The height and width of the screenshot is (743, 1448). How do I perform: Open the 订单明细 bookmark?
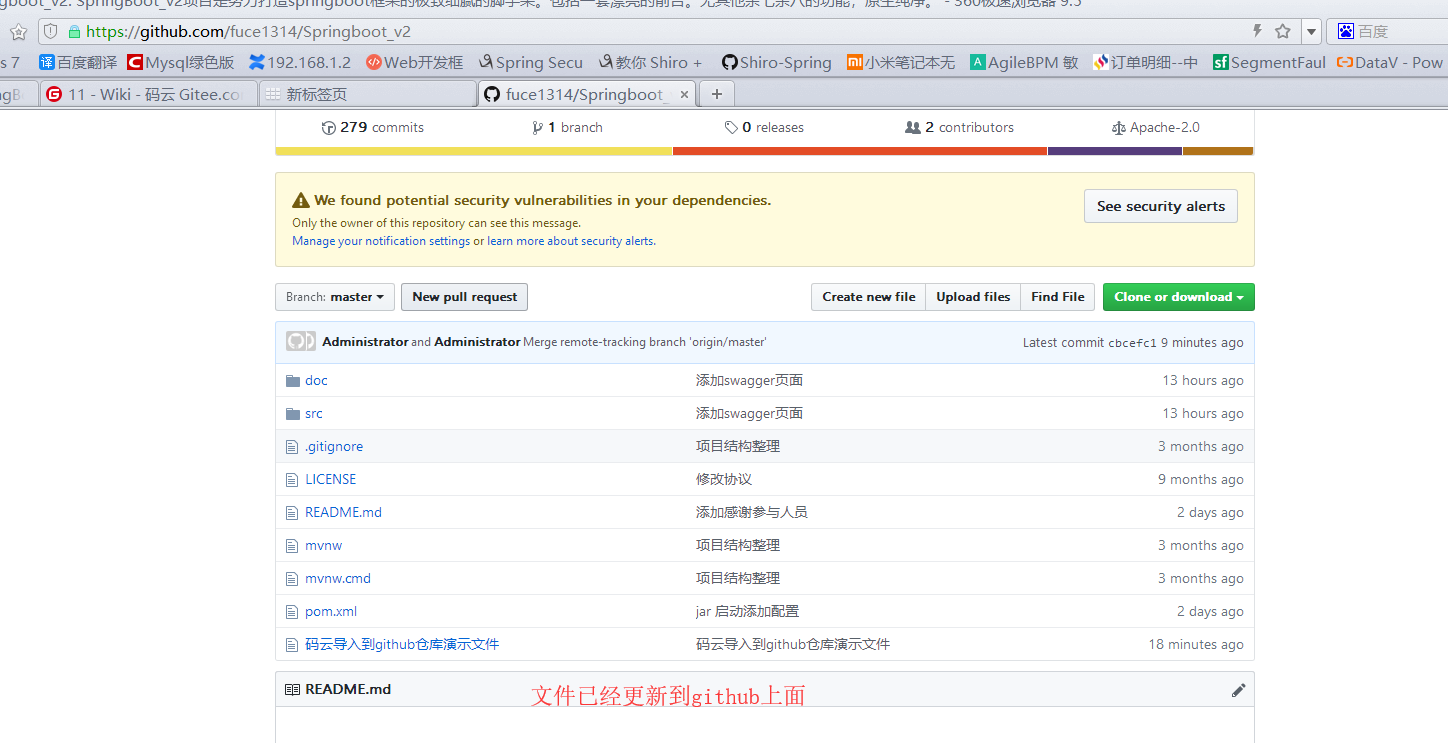coord(1145,62)
